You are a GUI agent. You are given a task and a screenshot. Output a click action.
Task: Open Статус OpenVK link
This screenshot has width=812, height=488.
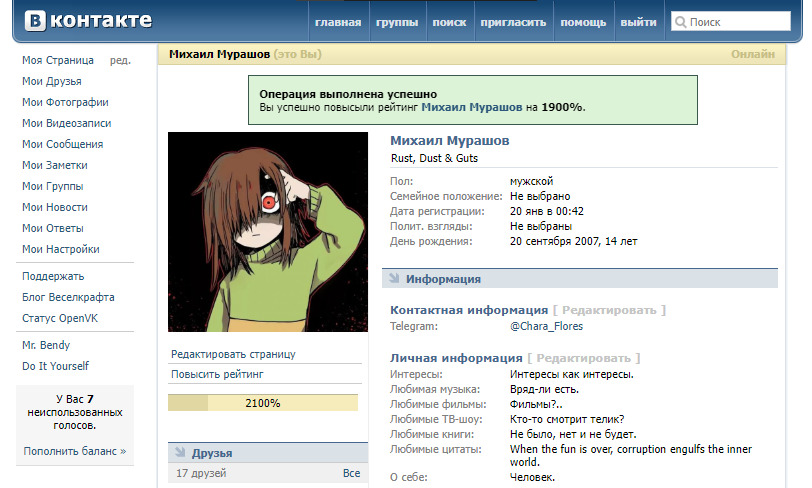pos(60,318)
